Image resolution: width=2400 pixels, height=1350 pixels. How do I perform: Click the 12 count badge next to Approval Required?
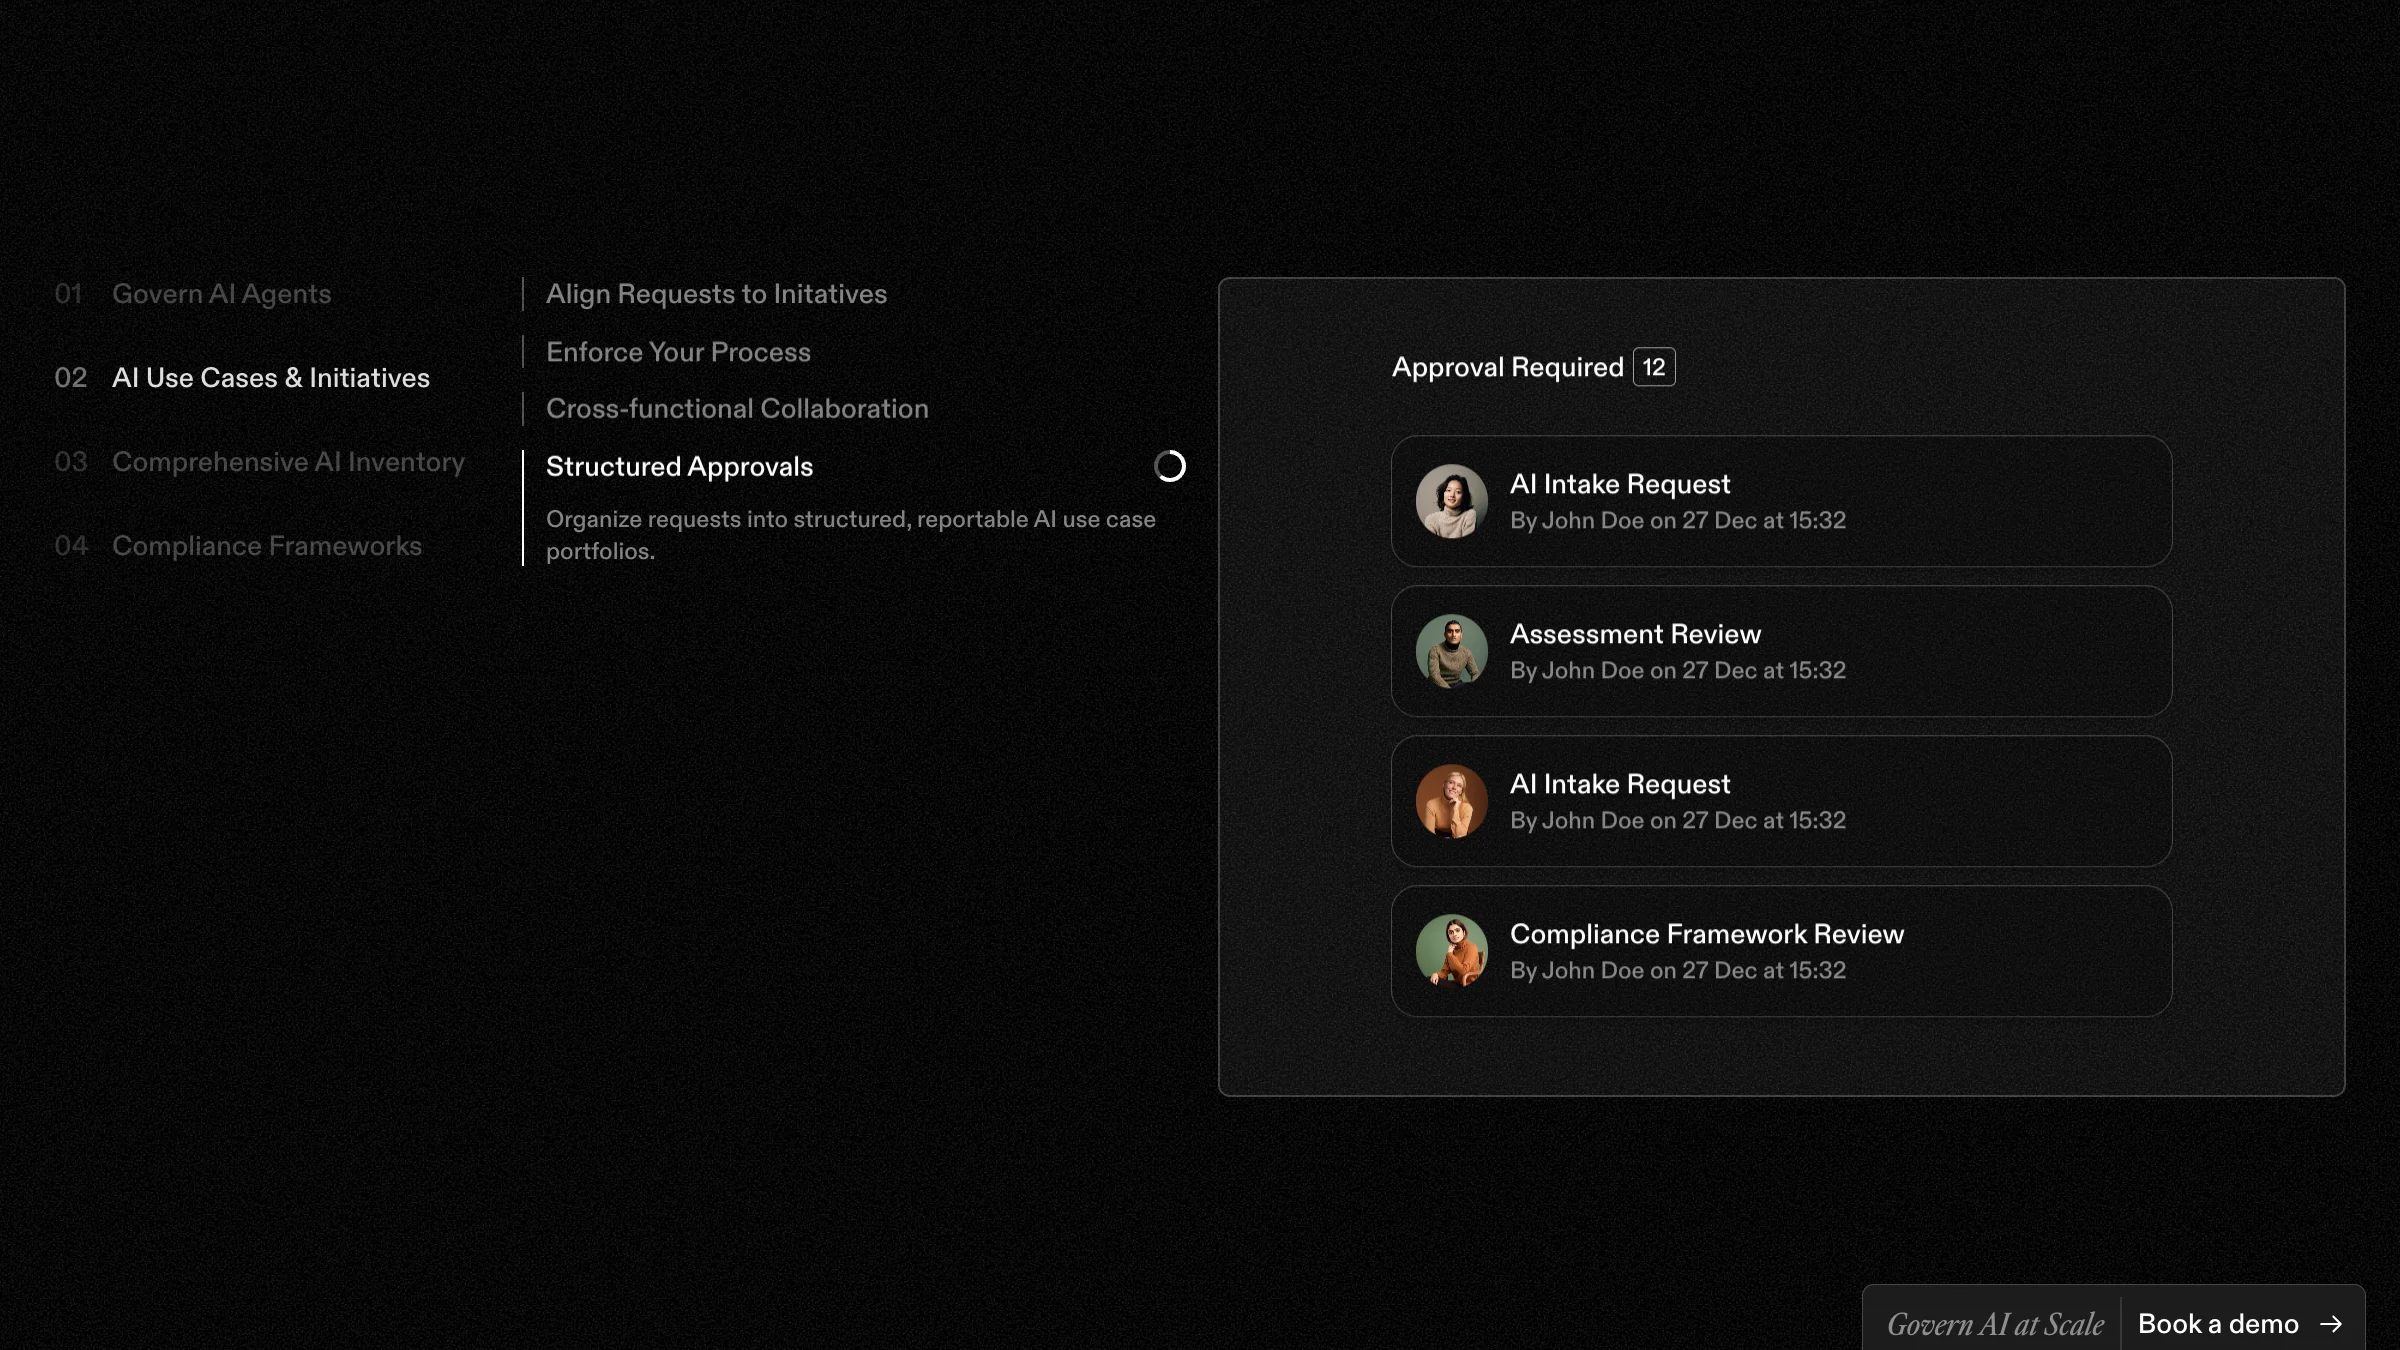pyautogui.click(x=1653, y=367)
